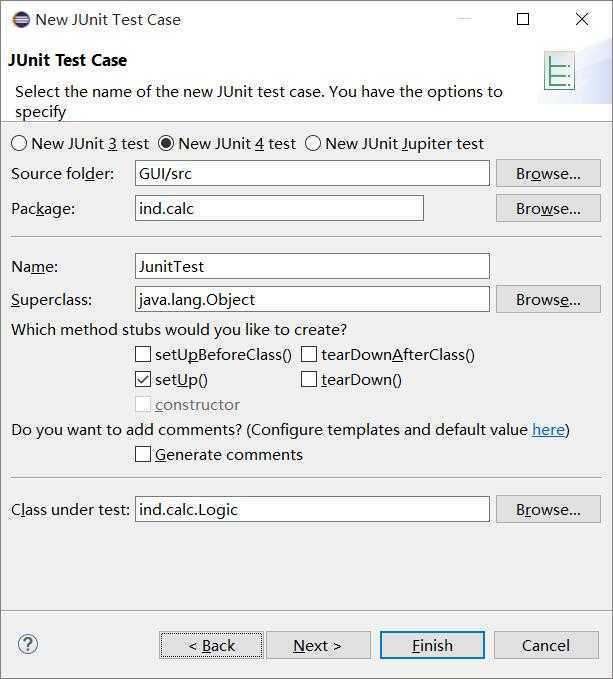Browse for the Superclass

[548, 299]
